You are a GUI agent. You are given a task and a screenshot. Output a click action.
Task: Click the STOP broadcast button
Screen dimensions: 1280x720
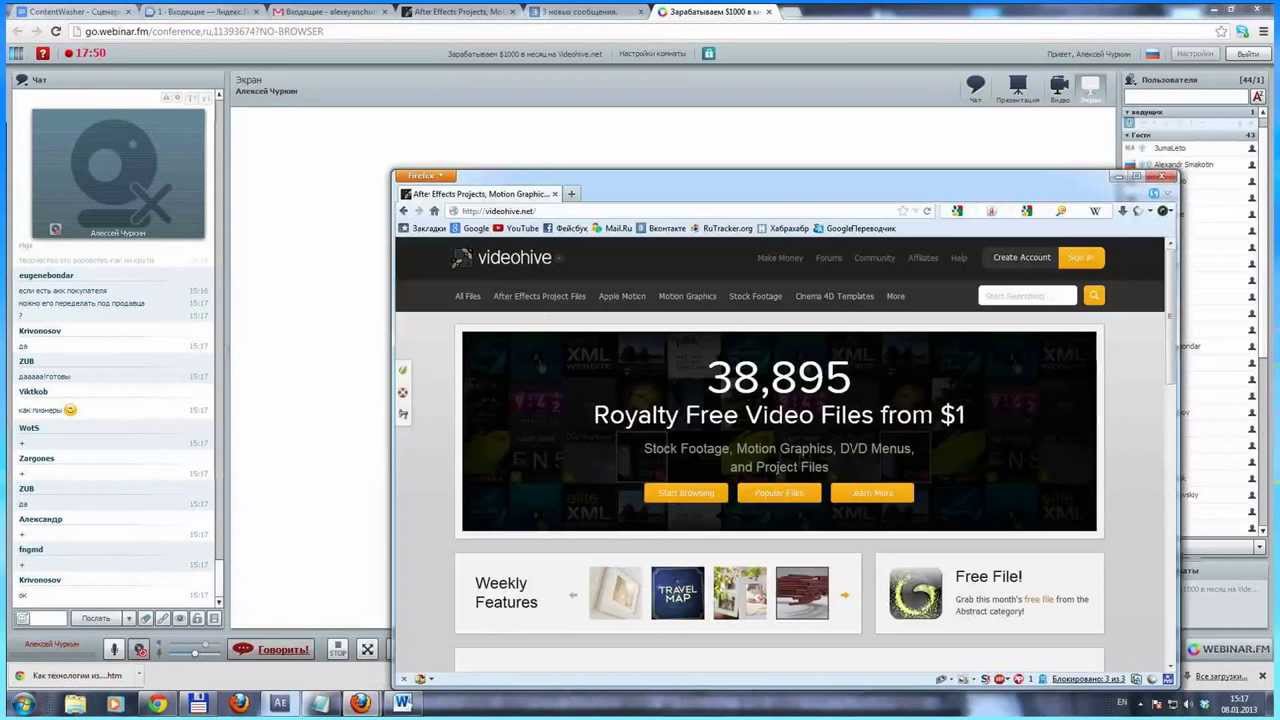338,649
